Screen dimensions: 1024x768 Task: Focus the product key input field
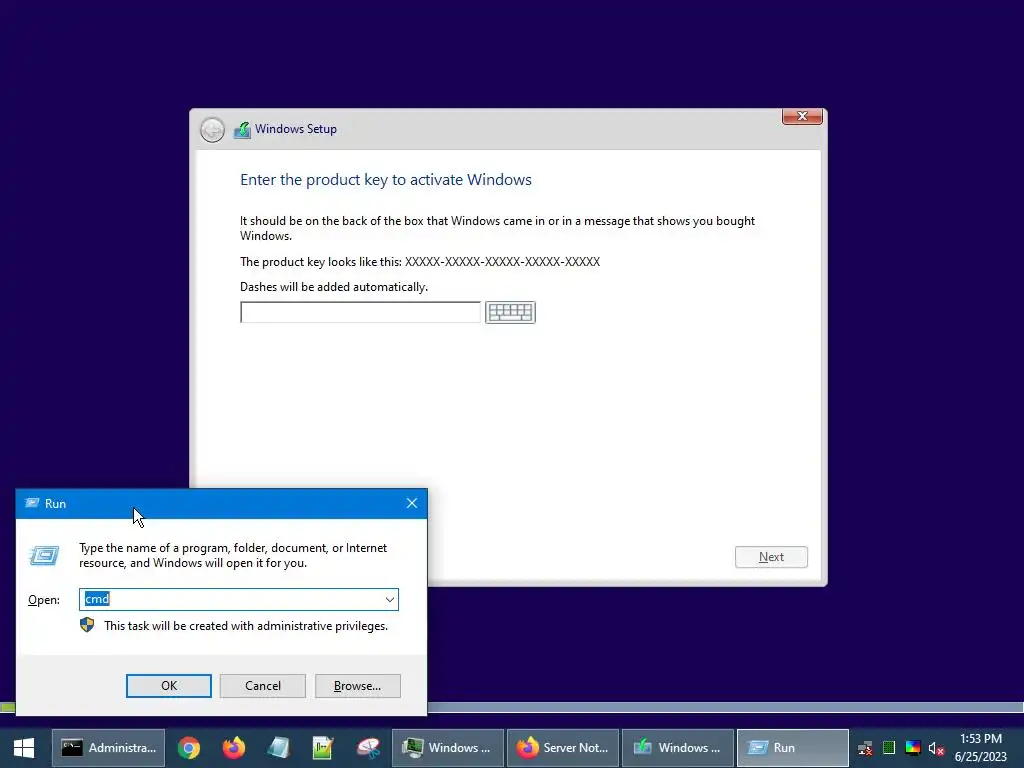(360, 312)
